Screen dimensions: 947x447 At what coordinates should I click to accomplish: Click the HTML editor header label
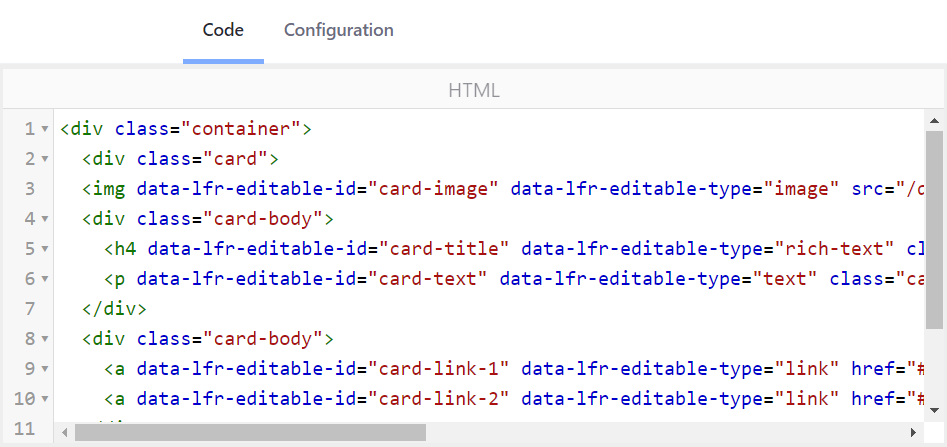(x=473, y=90)
